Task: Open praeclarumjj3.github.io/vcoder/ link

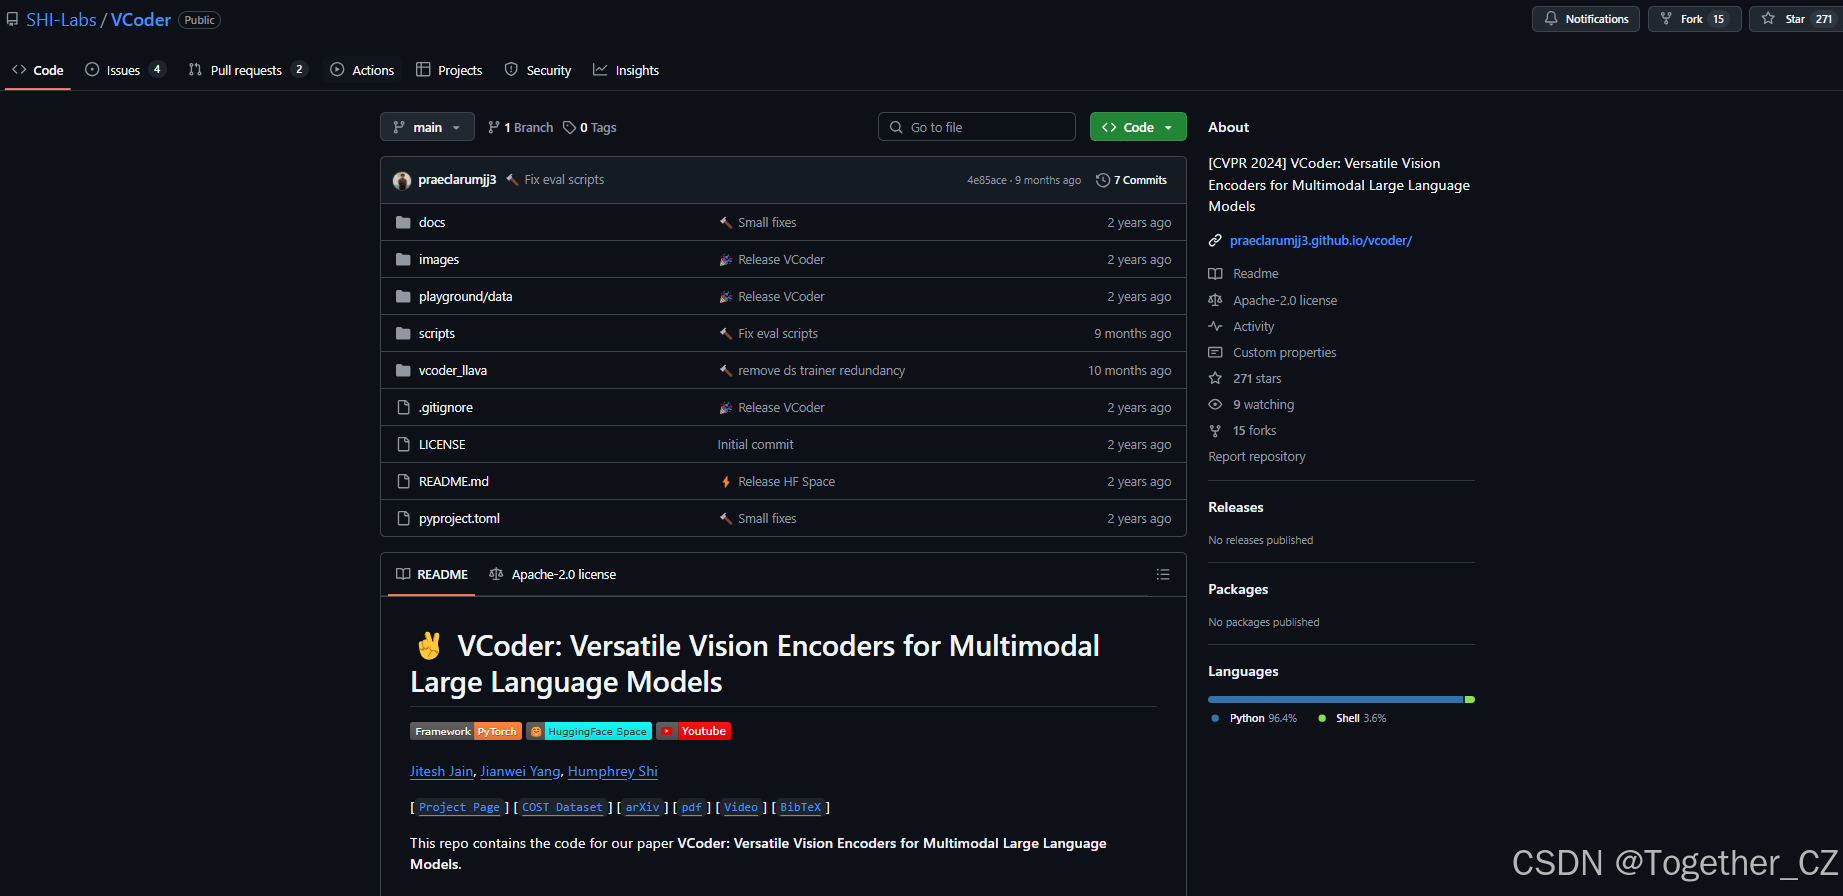Action: [1320, 240]
